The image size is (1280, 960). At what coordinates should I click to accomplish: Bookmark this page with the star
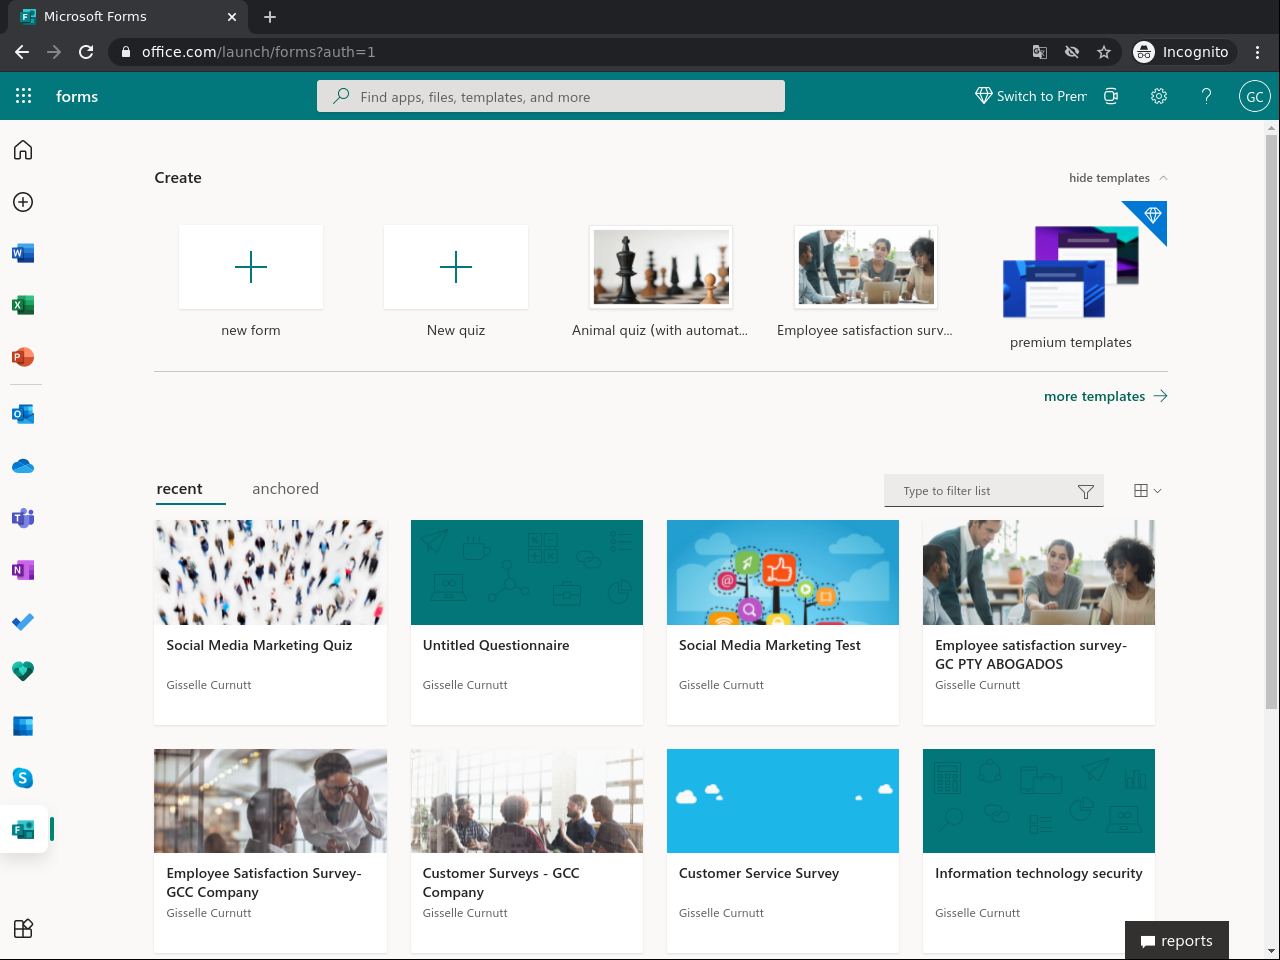pyautogui.click(x=1104, y=52)
